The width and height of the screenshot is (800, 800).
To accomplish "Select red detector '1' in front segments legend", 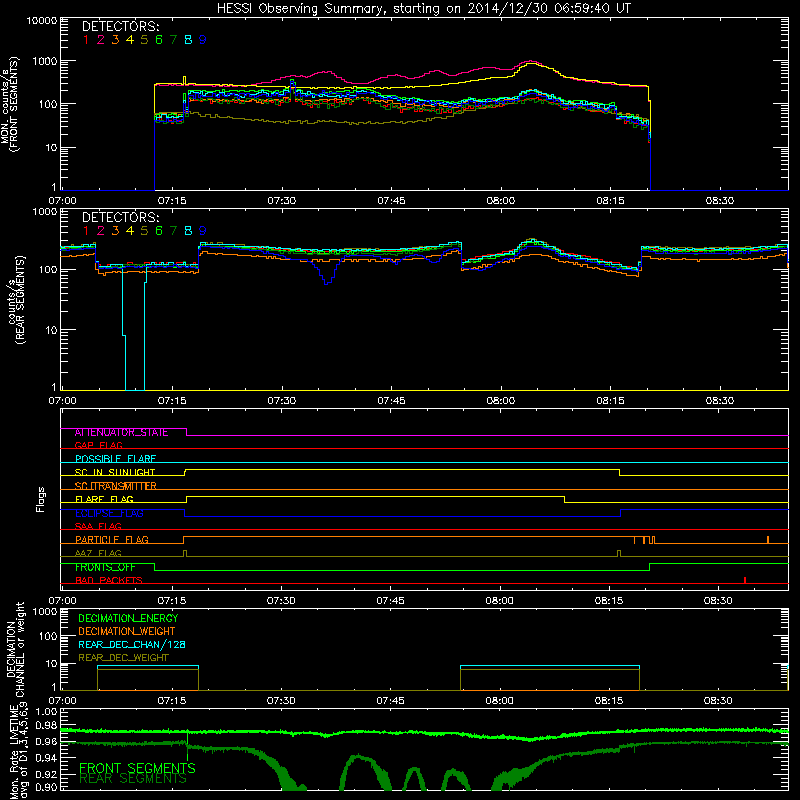I will 86,40.
